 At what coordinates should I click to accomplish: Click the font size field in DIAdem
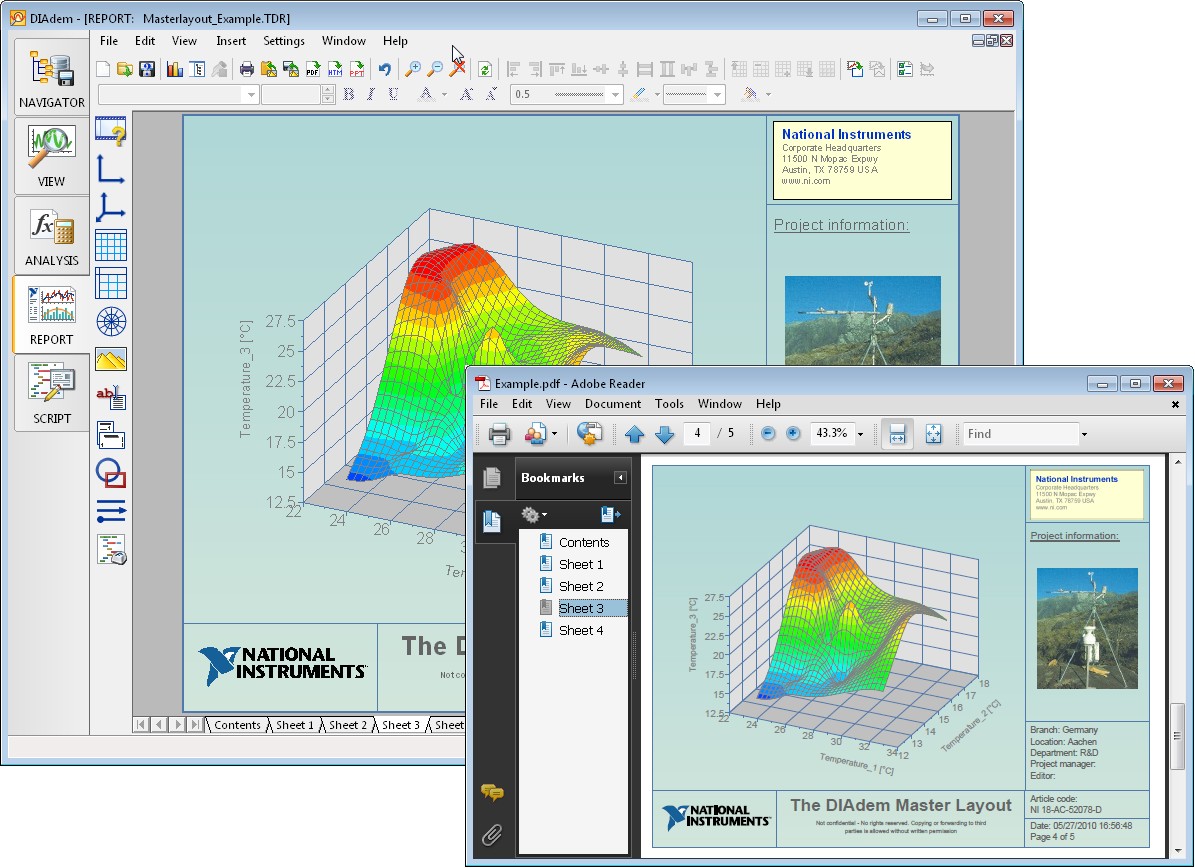(291, 94)
